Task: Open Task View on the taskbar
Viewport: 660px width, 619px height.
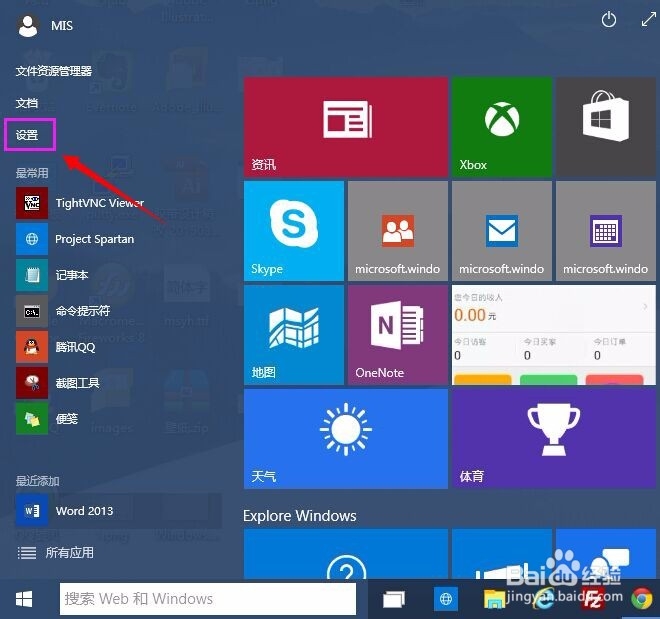Action: tap(394, 599)
